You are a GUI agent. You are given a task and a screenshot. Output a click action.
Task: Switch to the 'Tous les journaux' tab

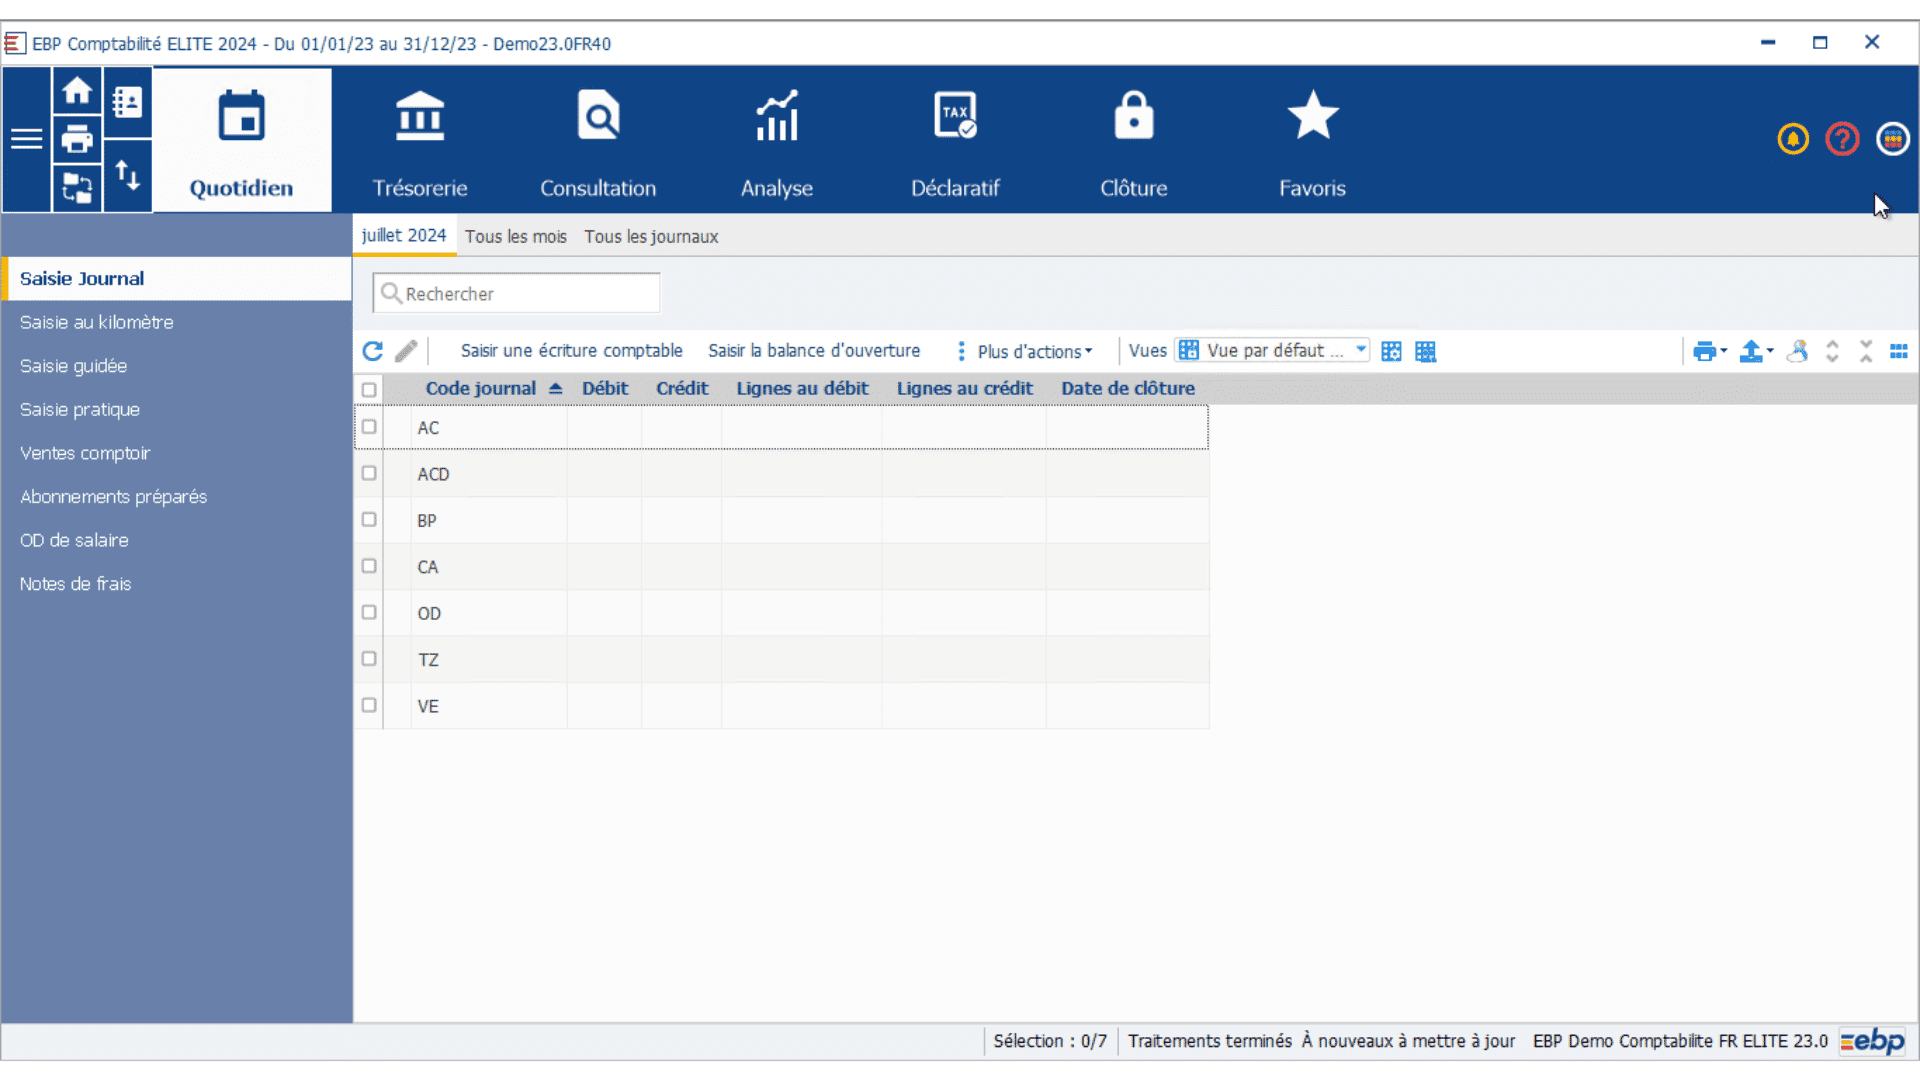pyautogui.click(x=651, y=237)
